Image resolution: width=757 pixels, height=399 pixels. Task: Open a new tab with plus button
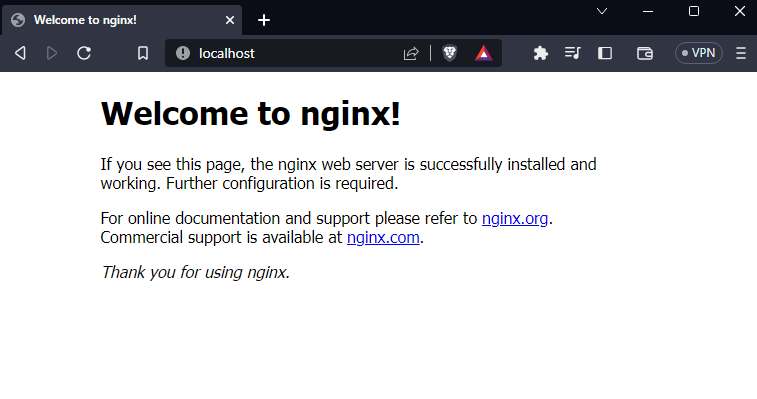(x=264, y=20)
